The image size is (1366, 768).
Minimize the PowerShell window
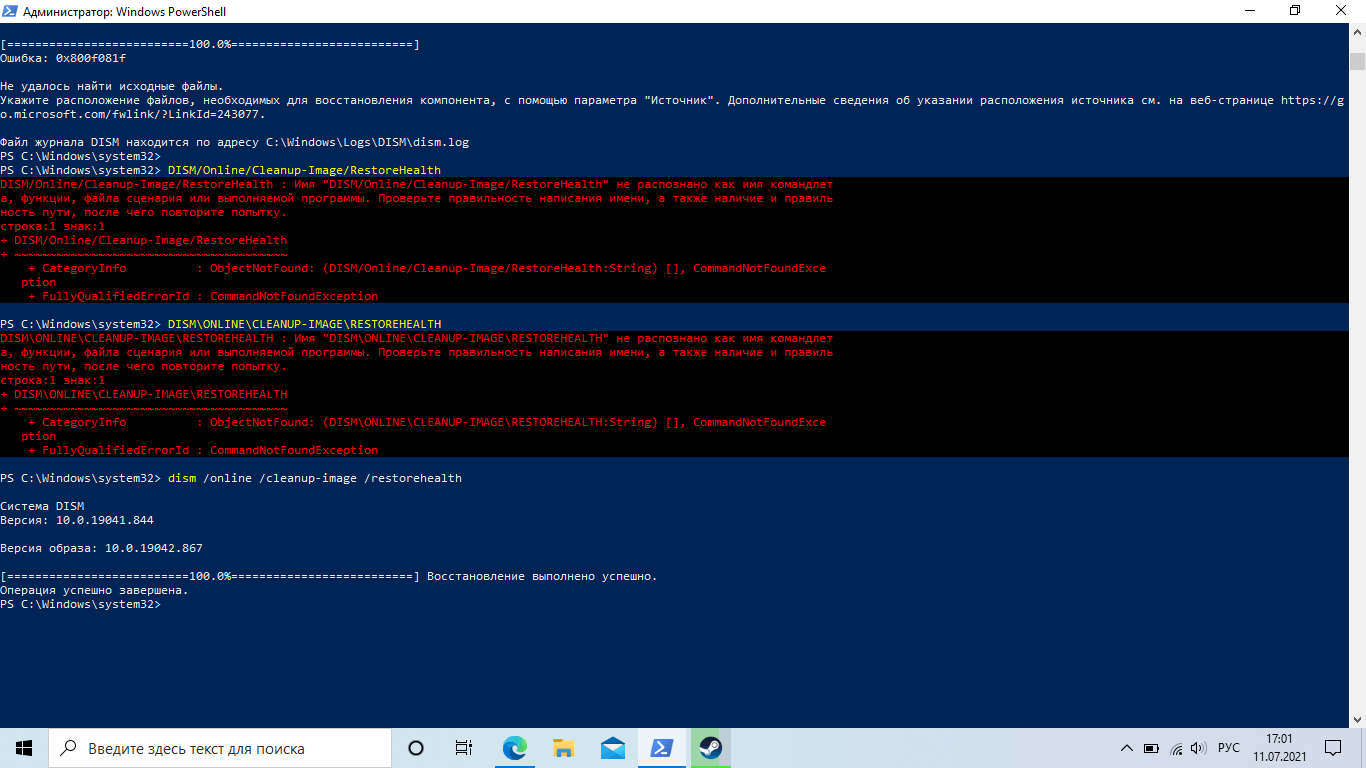pos(1249,11)
